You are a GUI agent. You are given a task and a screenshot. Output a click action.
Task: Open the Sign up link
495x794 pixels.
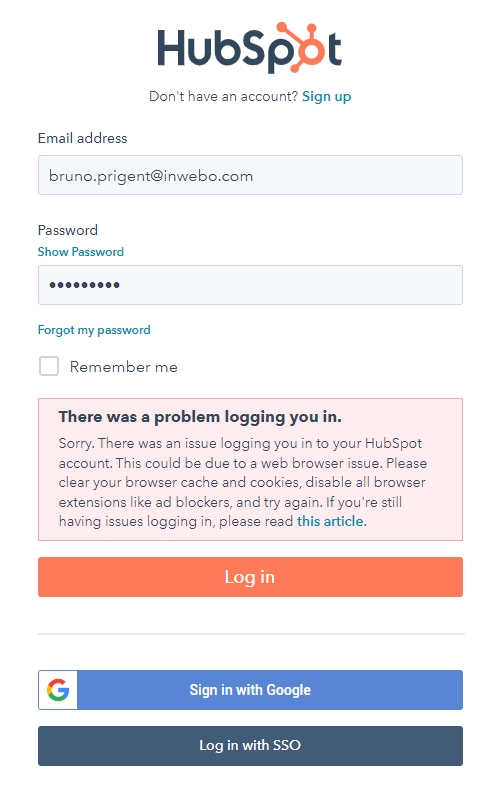point(326,96)
